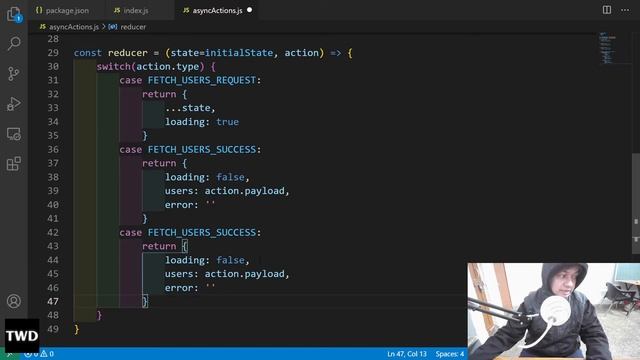Click action.payload on line 45
The width and height of the screenshot is (640, 360).
tap(244, 274)
